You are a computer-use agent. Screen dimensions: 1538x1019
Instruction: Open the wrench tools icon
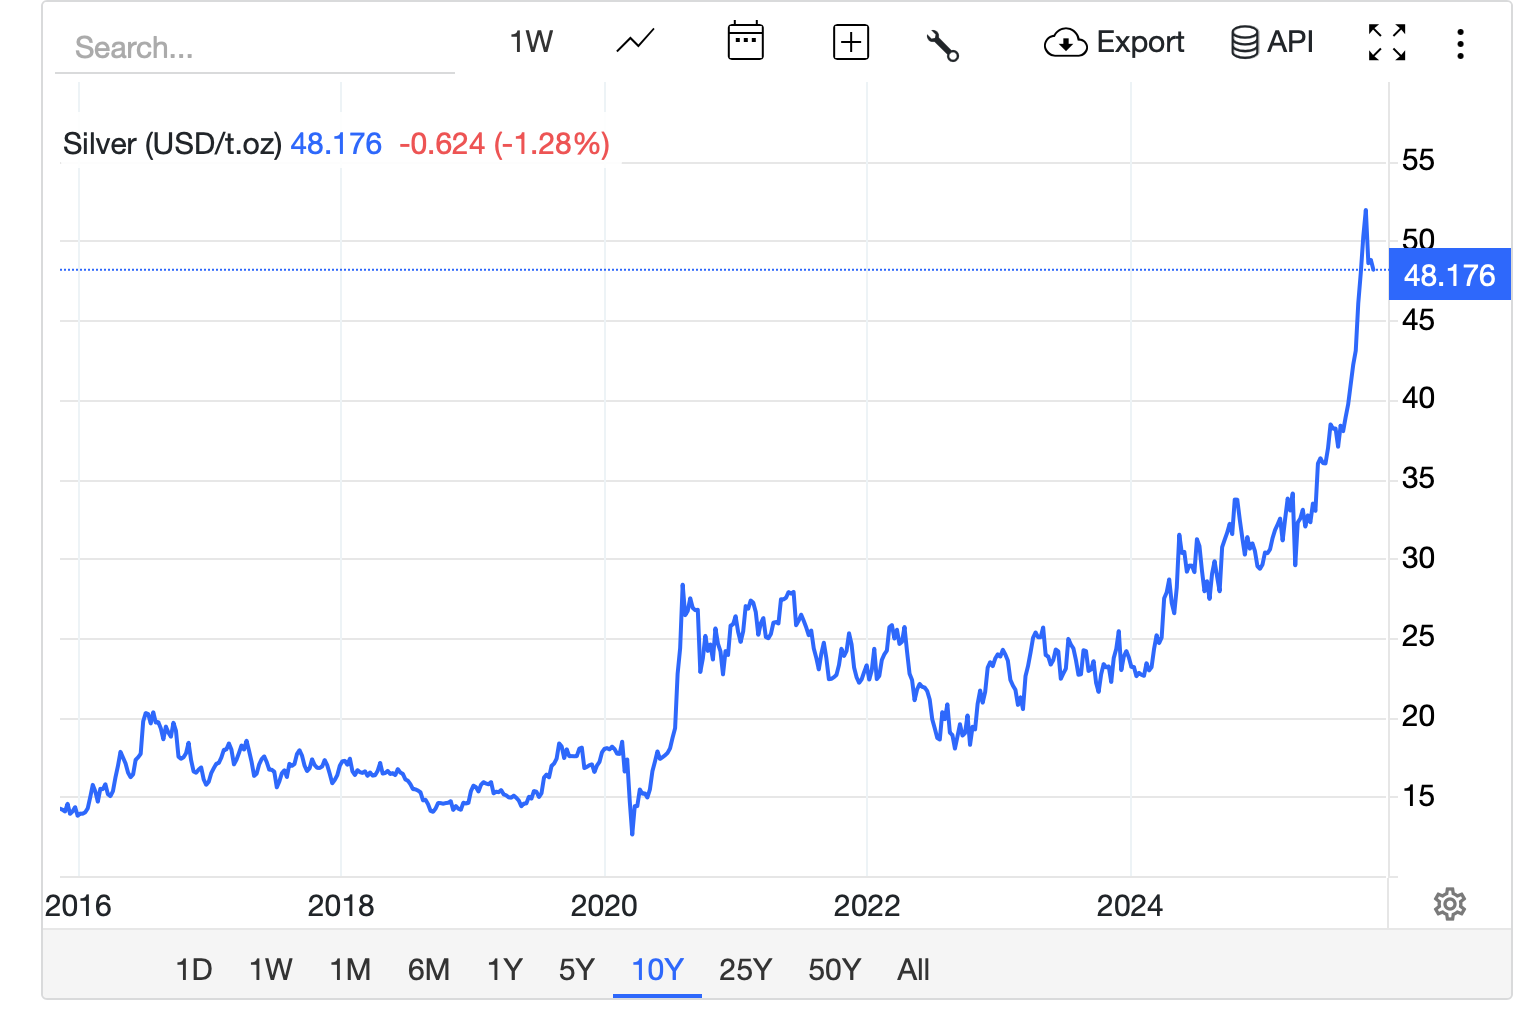942,45
